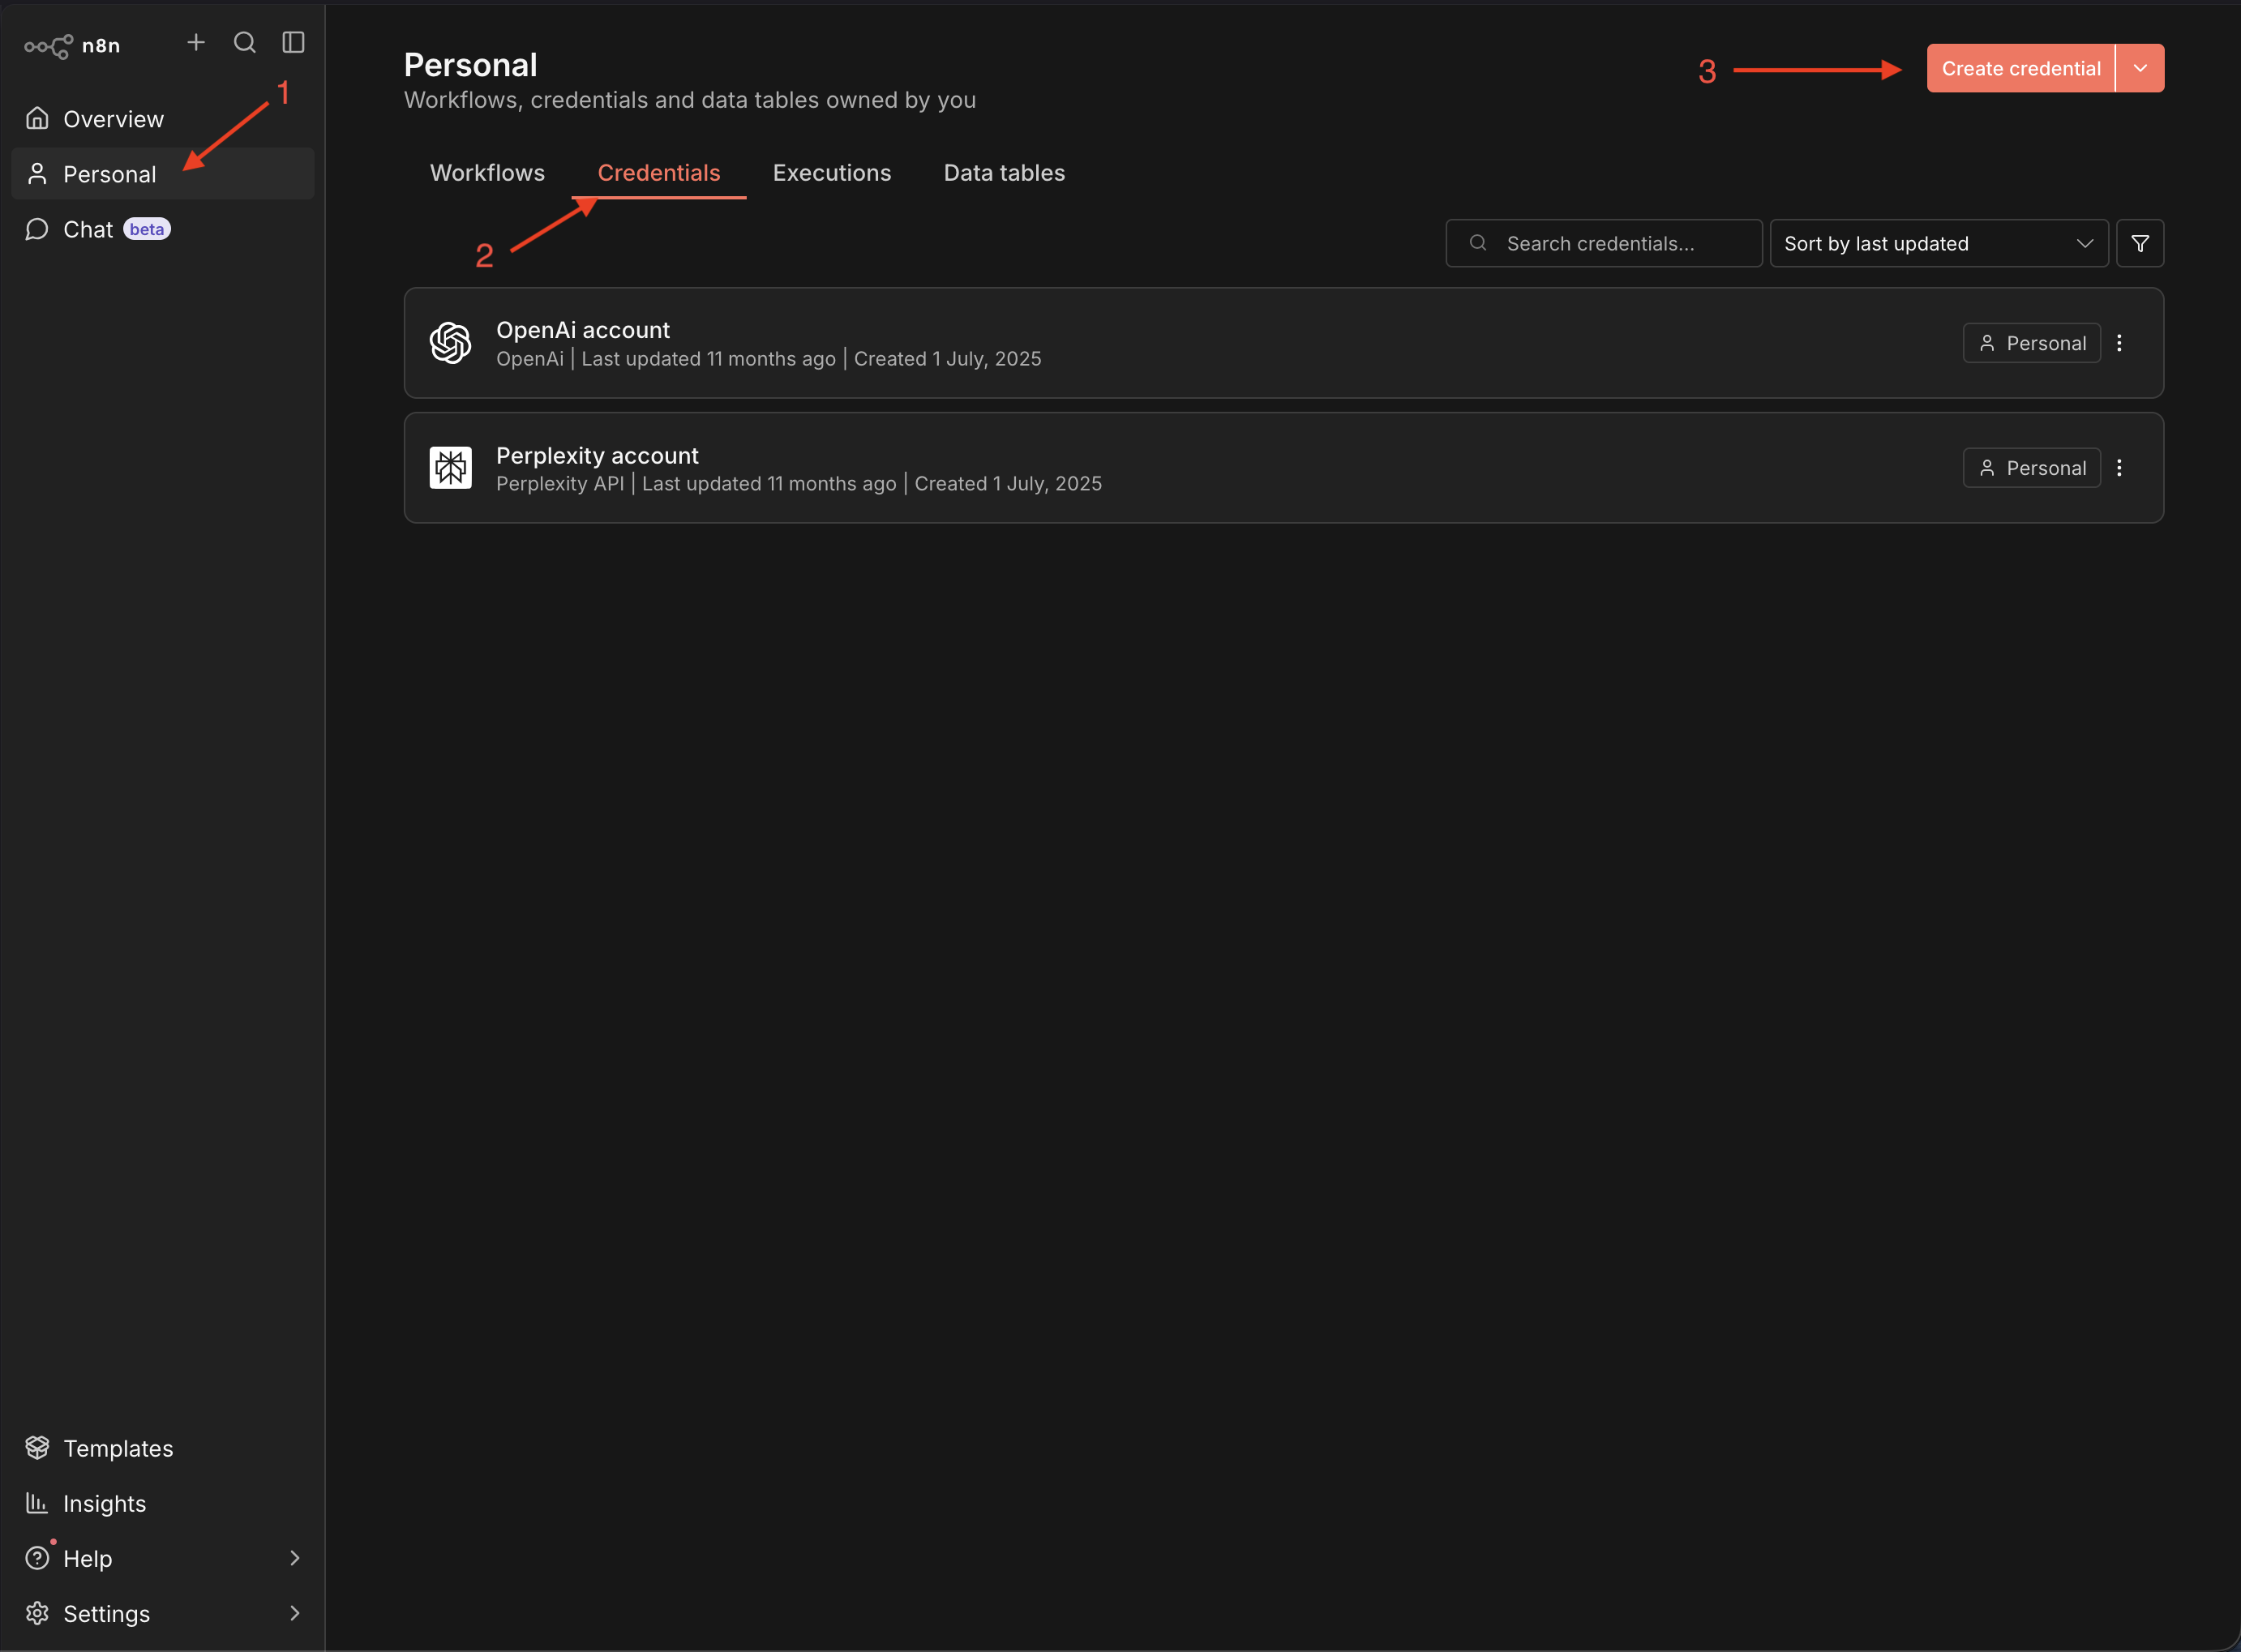Open search with the magnifier icon in sidebar
2241x1652 pixels.
(x=245, y=42)
